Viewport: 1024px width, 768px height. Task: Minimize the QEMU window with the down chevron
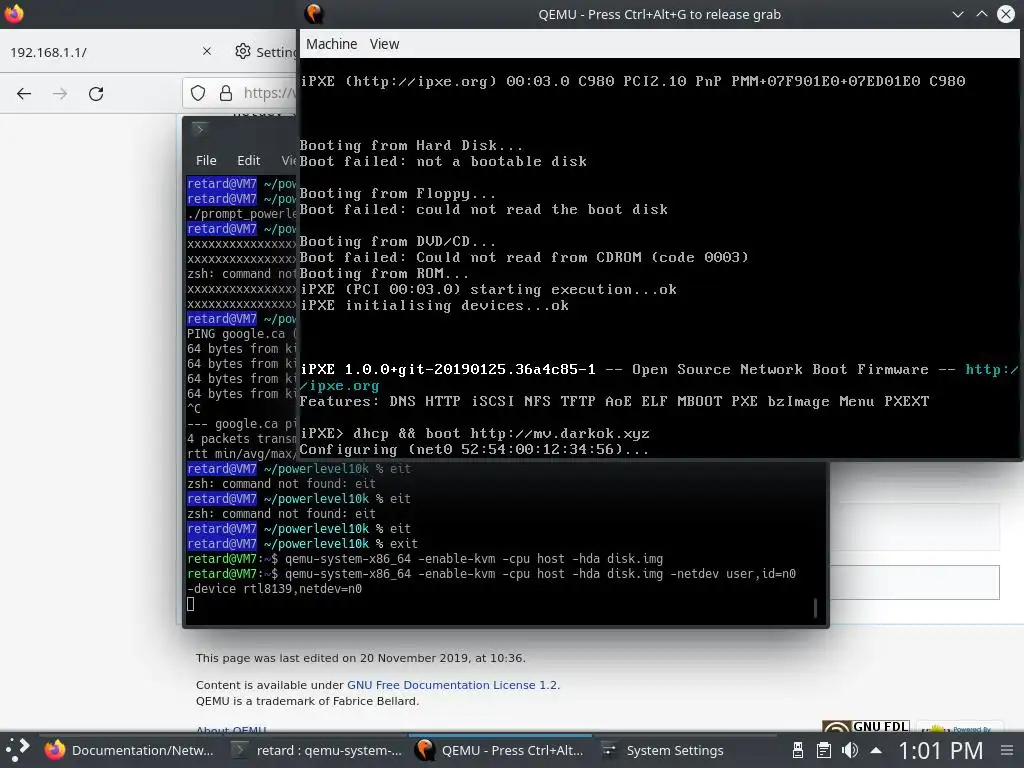tap(958, 14)
